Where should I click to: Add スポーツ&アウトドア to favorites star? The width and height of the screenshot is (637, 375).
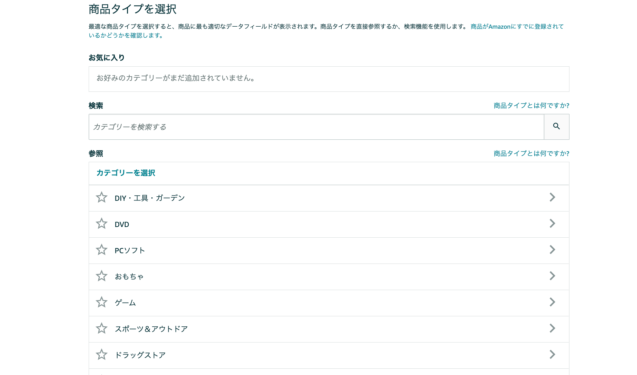coord(102,329)
